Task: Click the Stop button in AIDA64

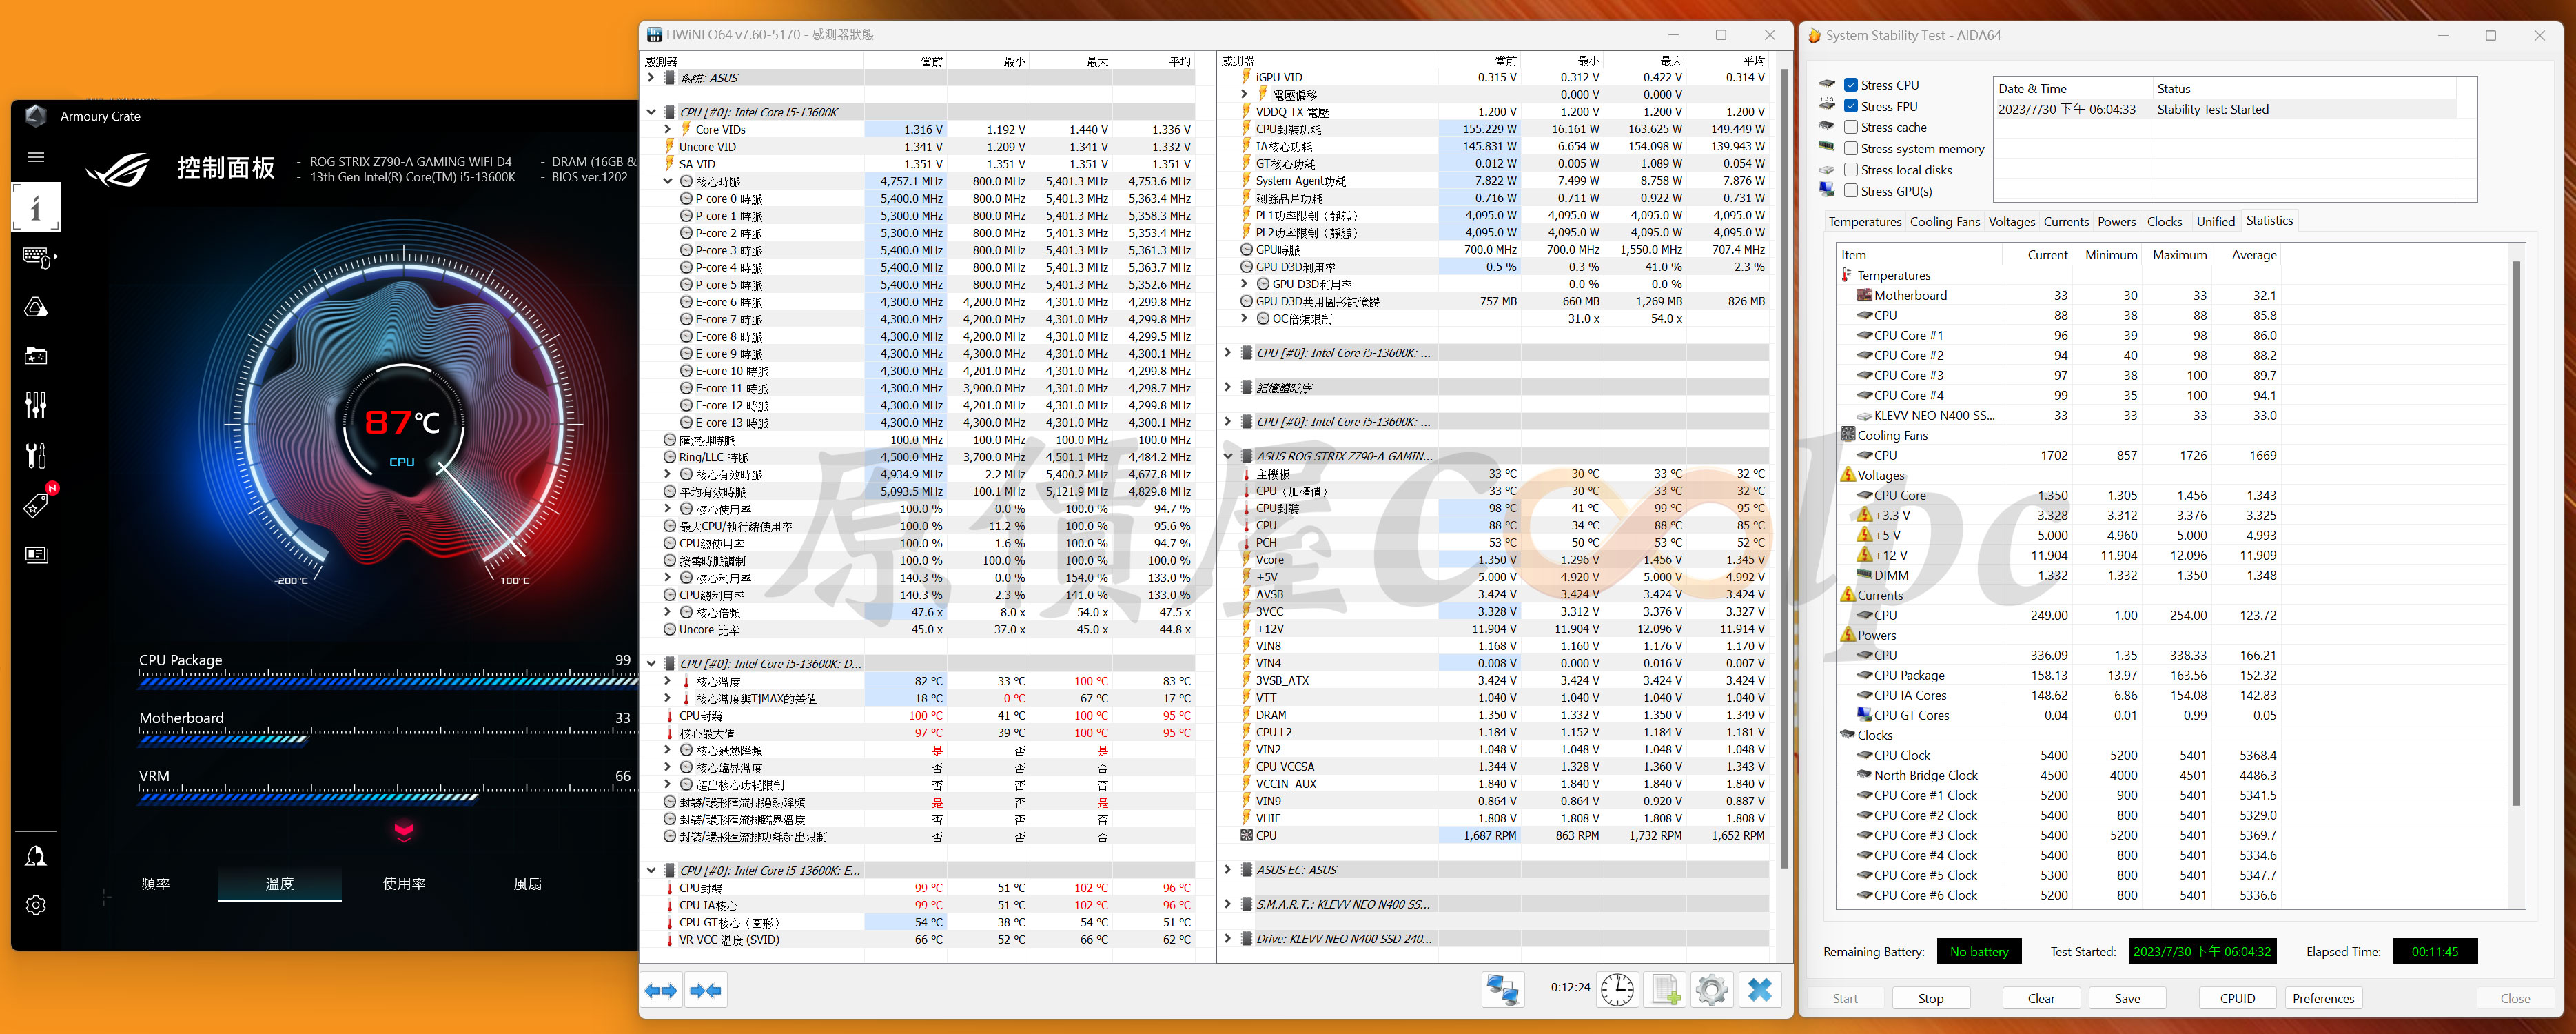Action: (x=1930, y=998)
